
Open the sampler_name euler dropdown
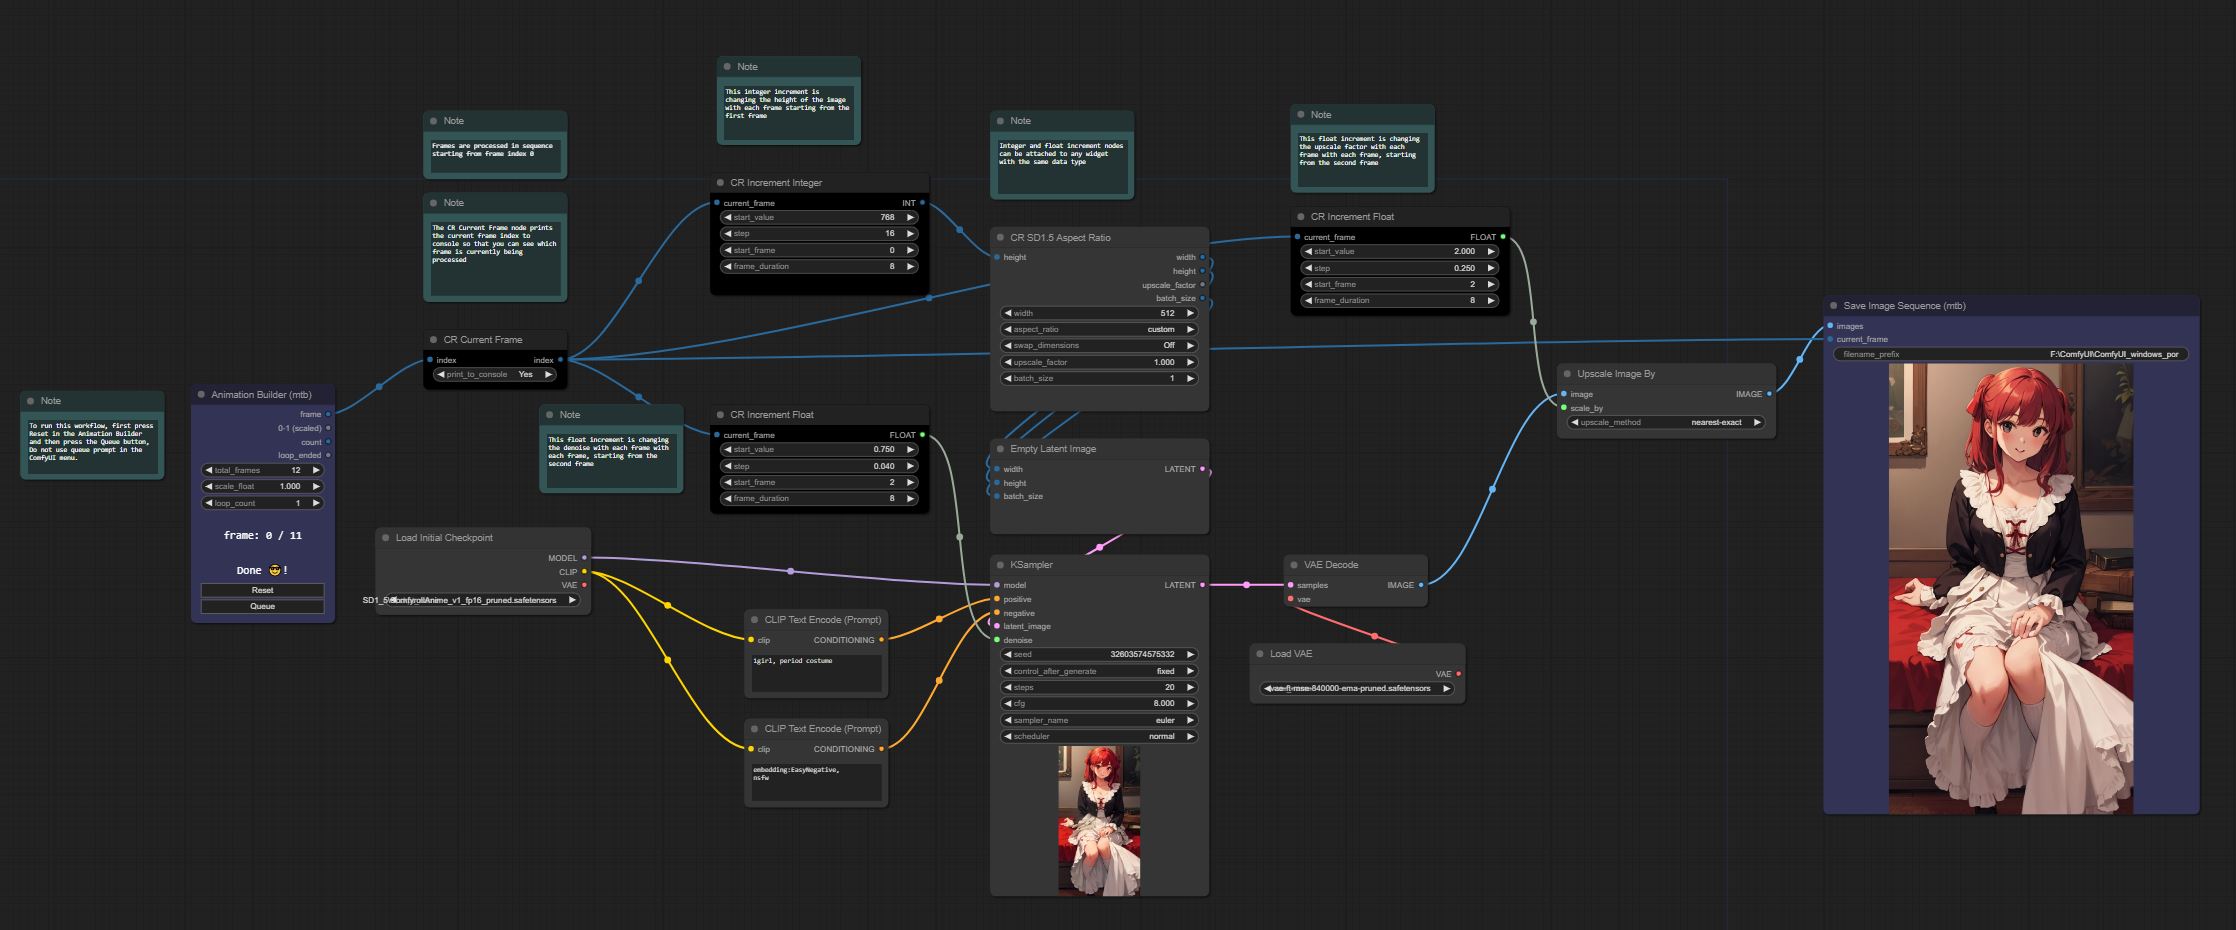coord(1099,720)
